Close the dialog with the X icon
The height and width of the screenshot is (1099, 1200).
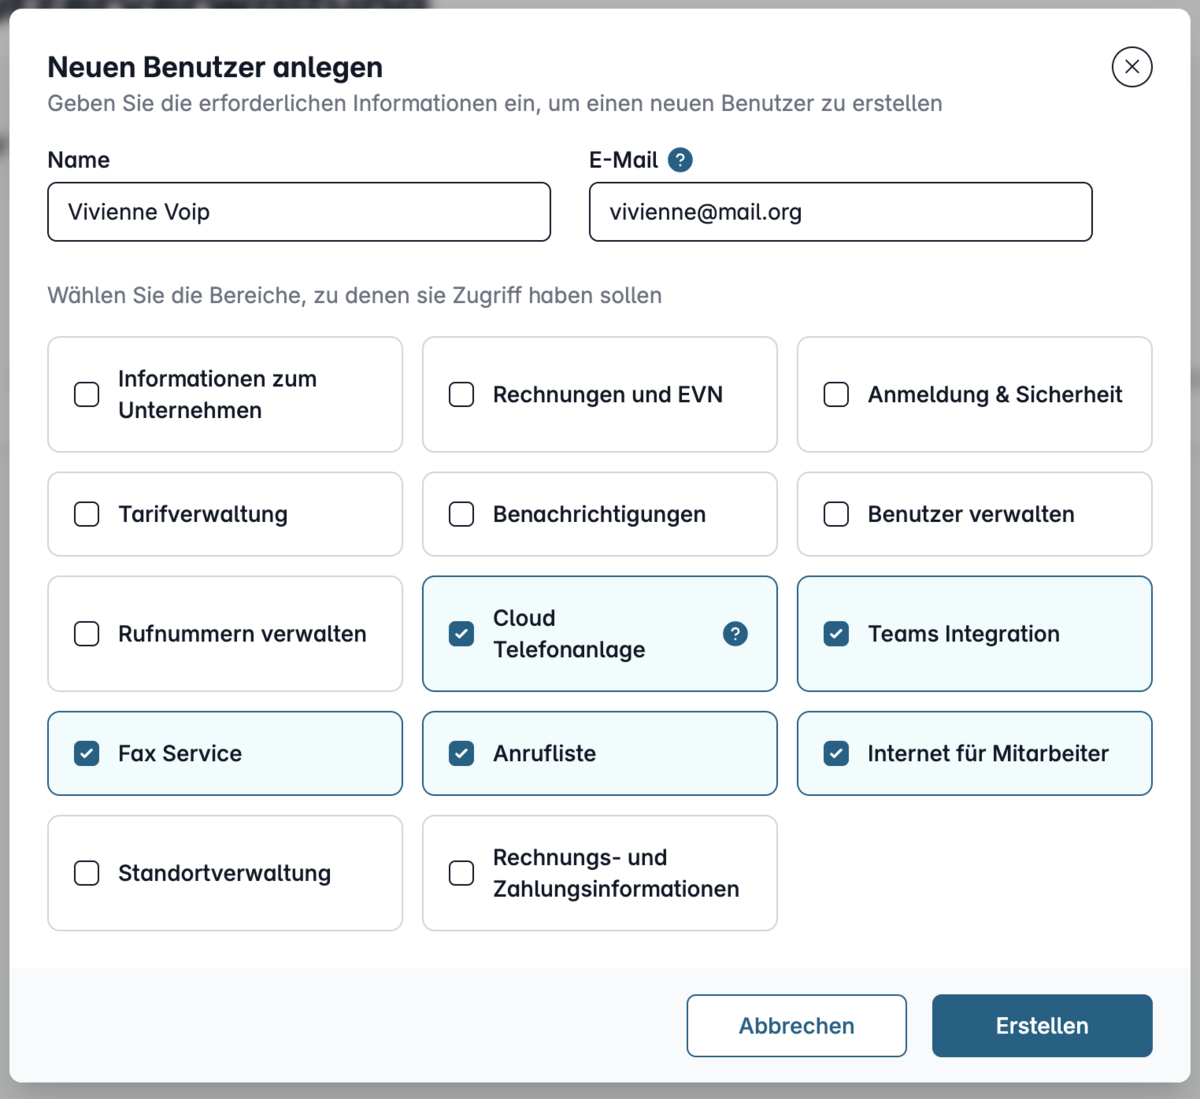tap(1132, 67)
